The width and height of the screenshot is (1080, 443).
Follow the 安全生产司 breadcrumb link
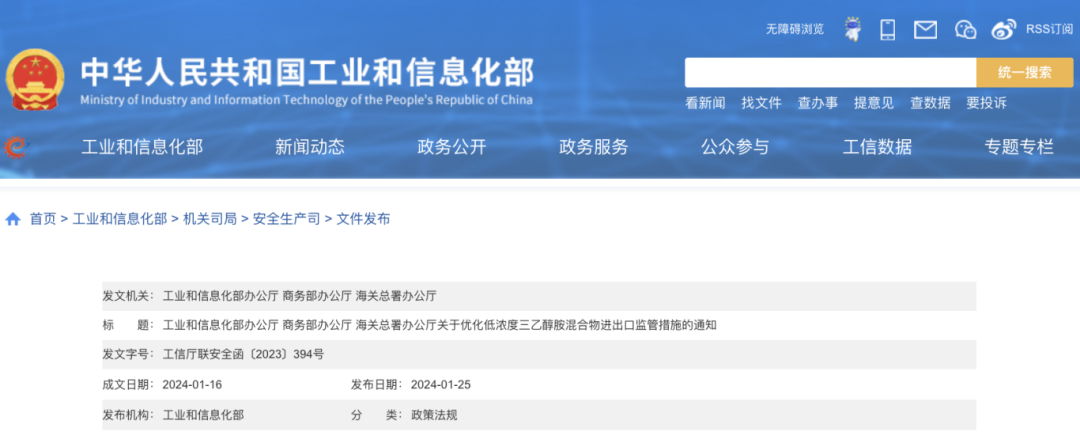(x=286, y=219)
